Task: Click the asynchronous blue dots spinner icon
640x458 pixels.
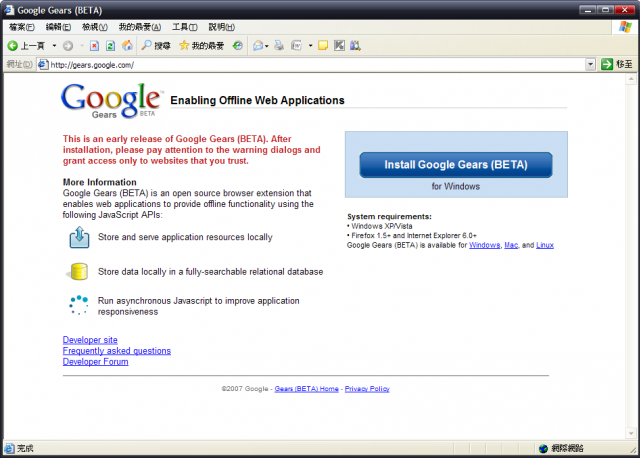Action: click(x=78, y=305)
